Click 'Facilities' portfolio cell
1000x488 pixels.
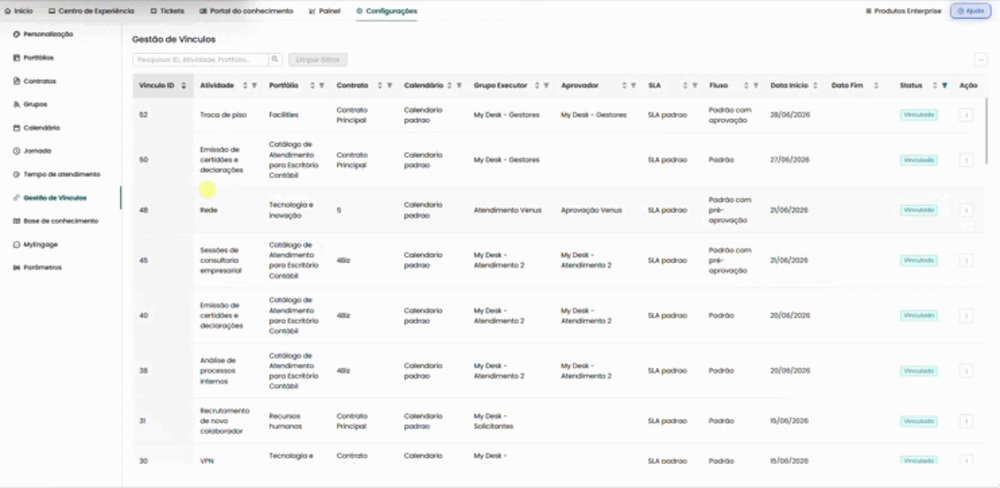pyautogui.click(x=284, y=115)
